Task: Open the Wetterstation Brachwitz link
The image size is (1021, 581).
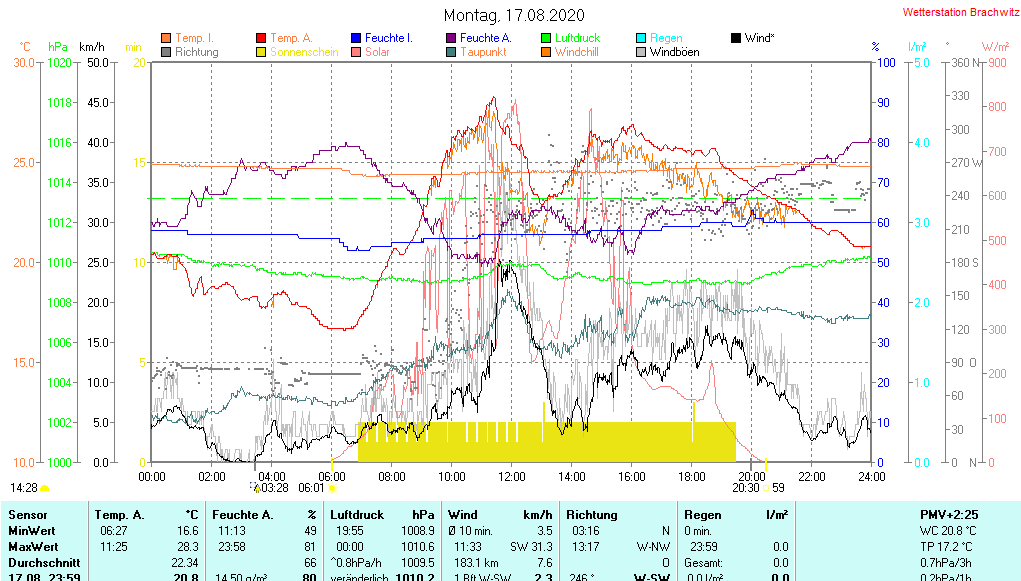Action: tap(954, 13)
